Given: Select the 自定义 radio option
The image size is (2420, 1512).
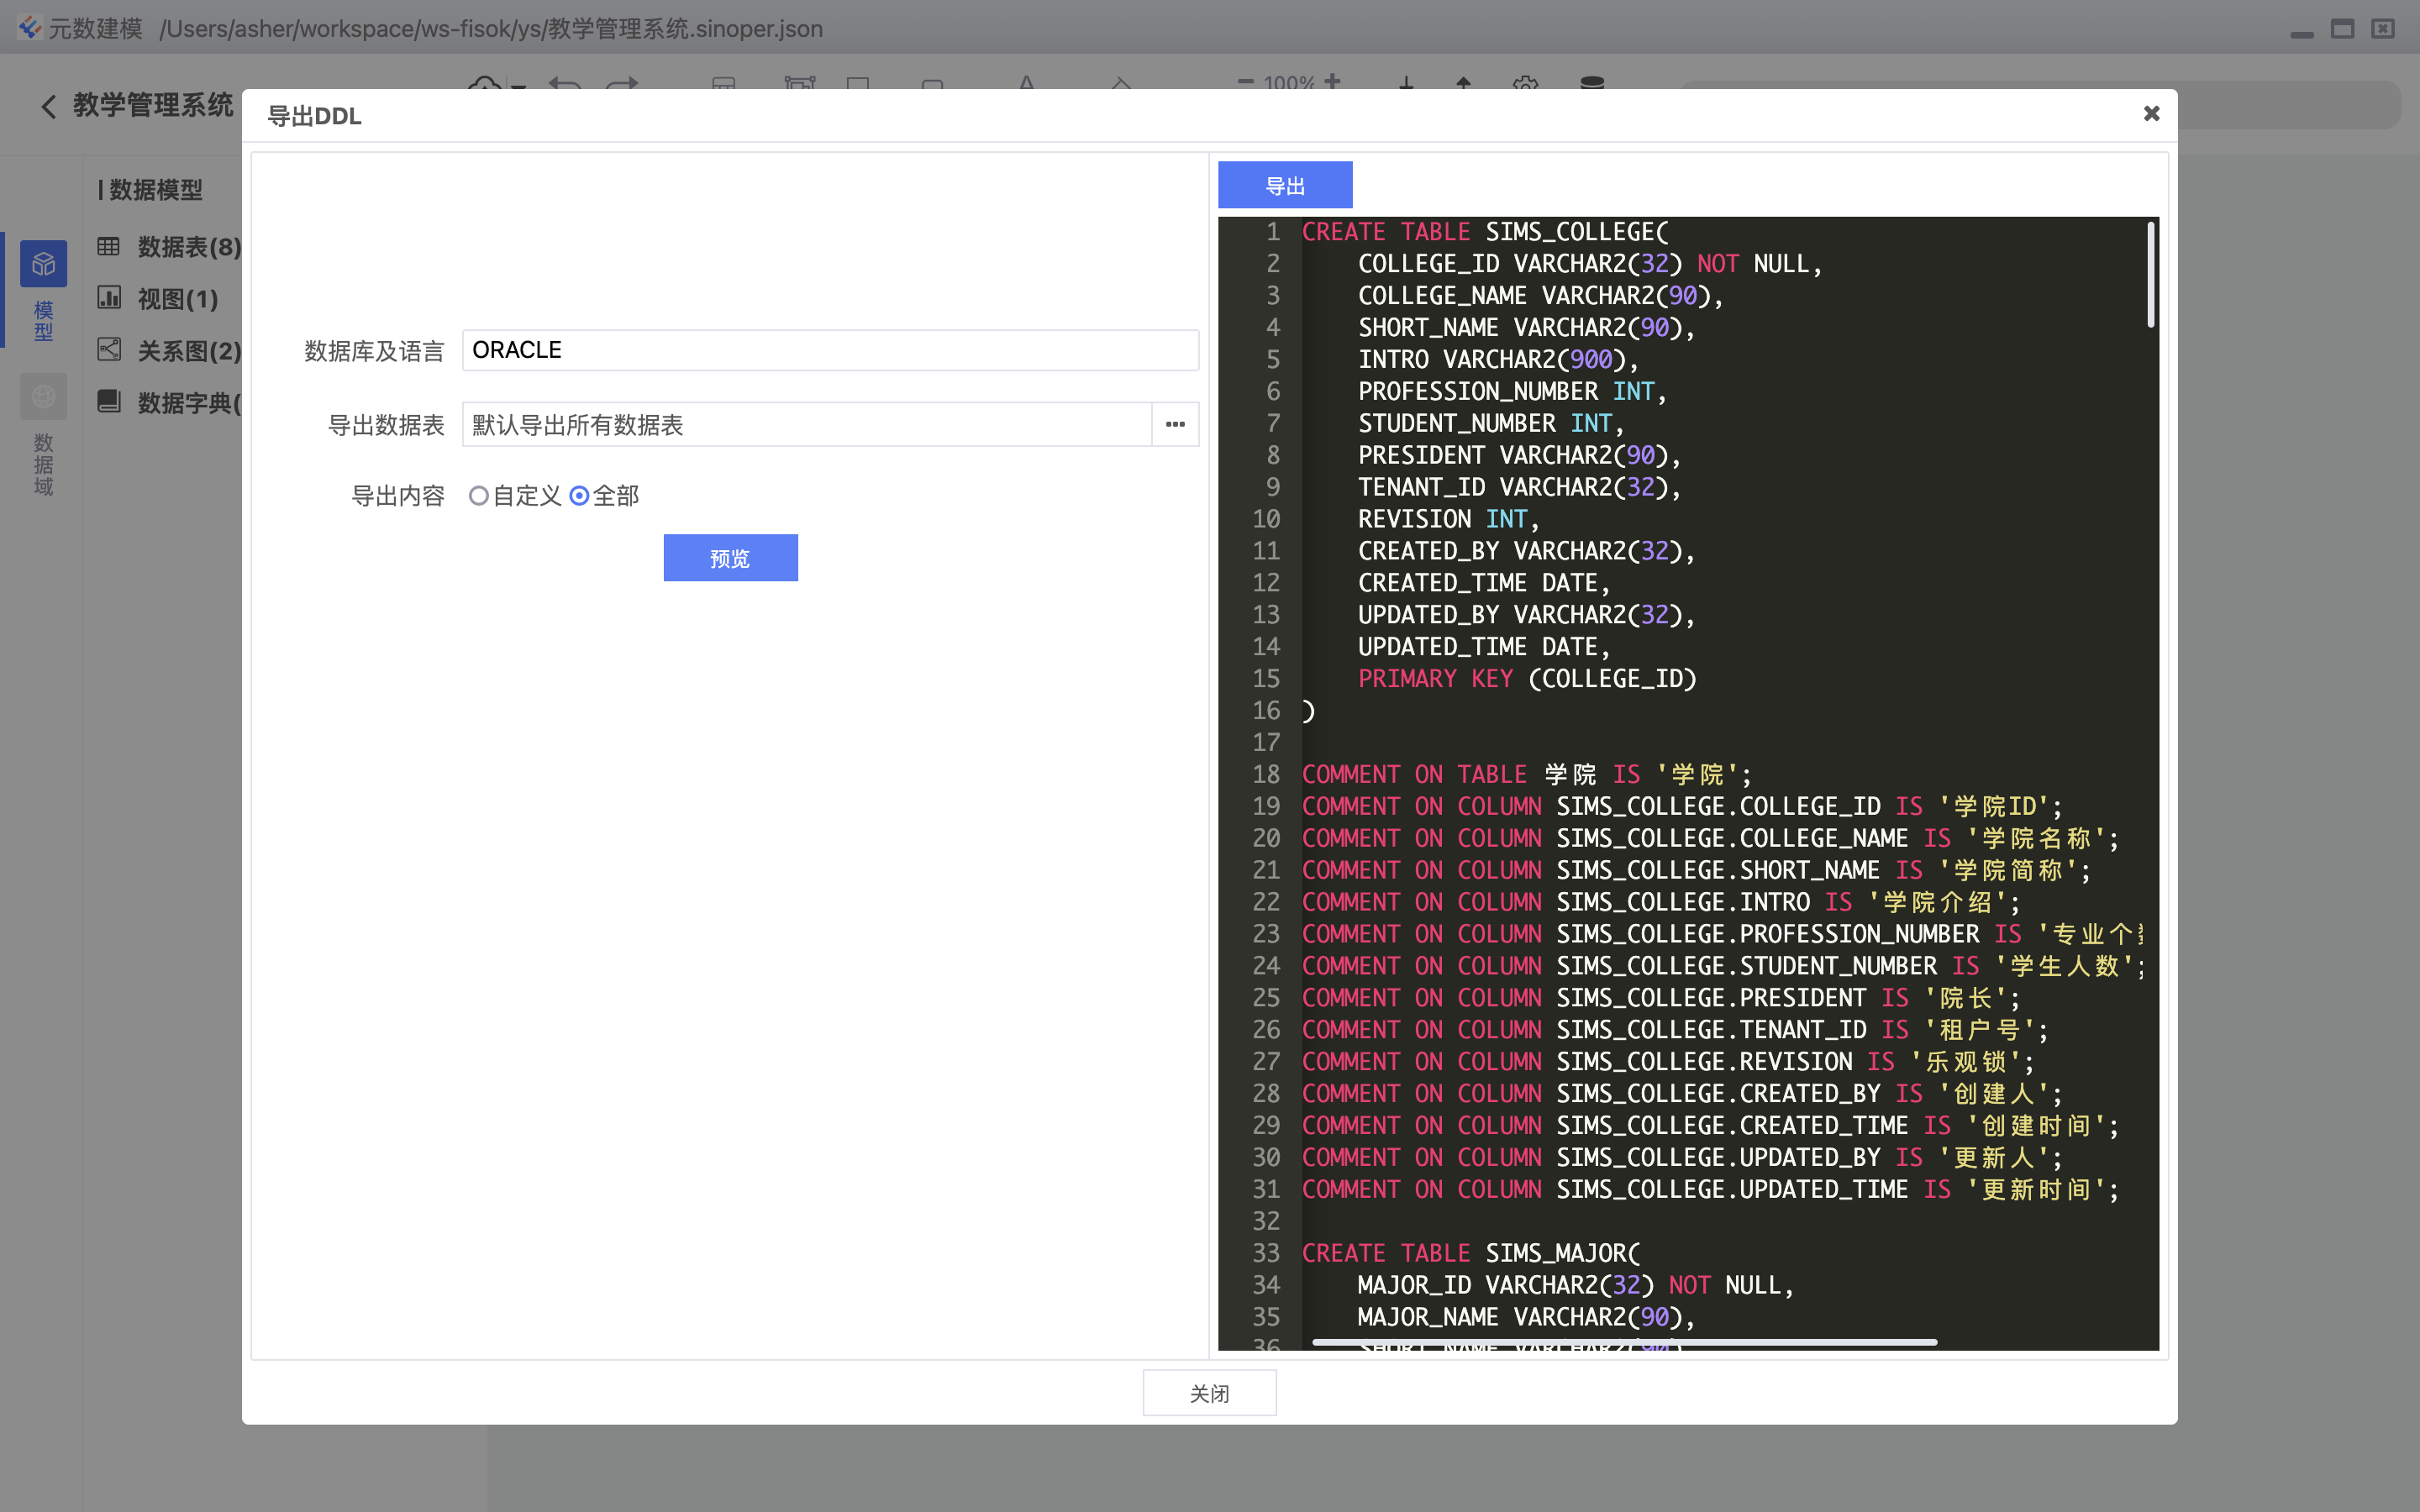Looking at the screenshot, I should (479, 496).
